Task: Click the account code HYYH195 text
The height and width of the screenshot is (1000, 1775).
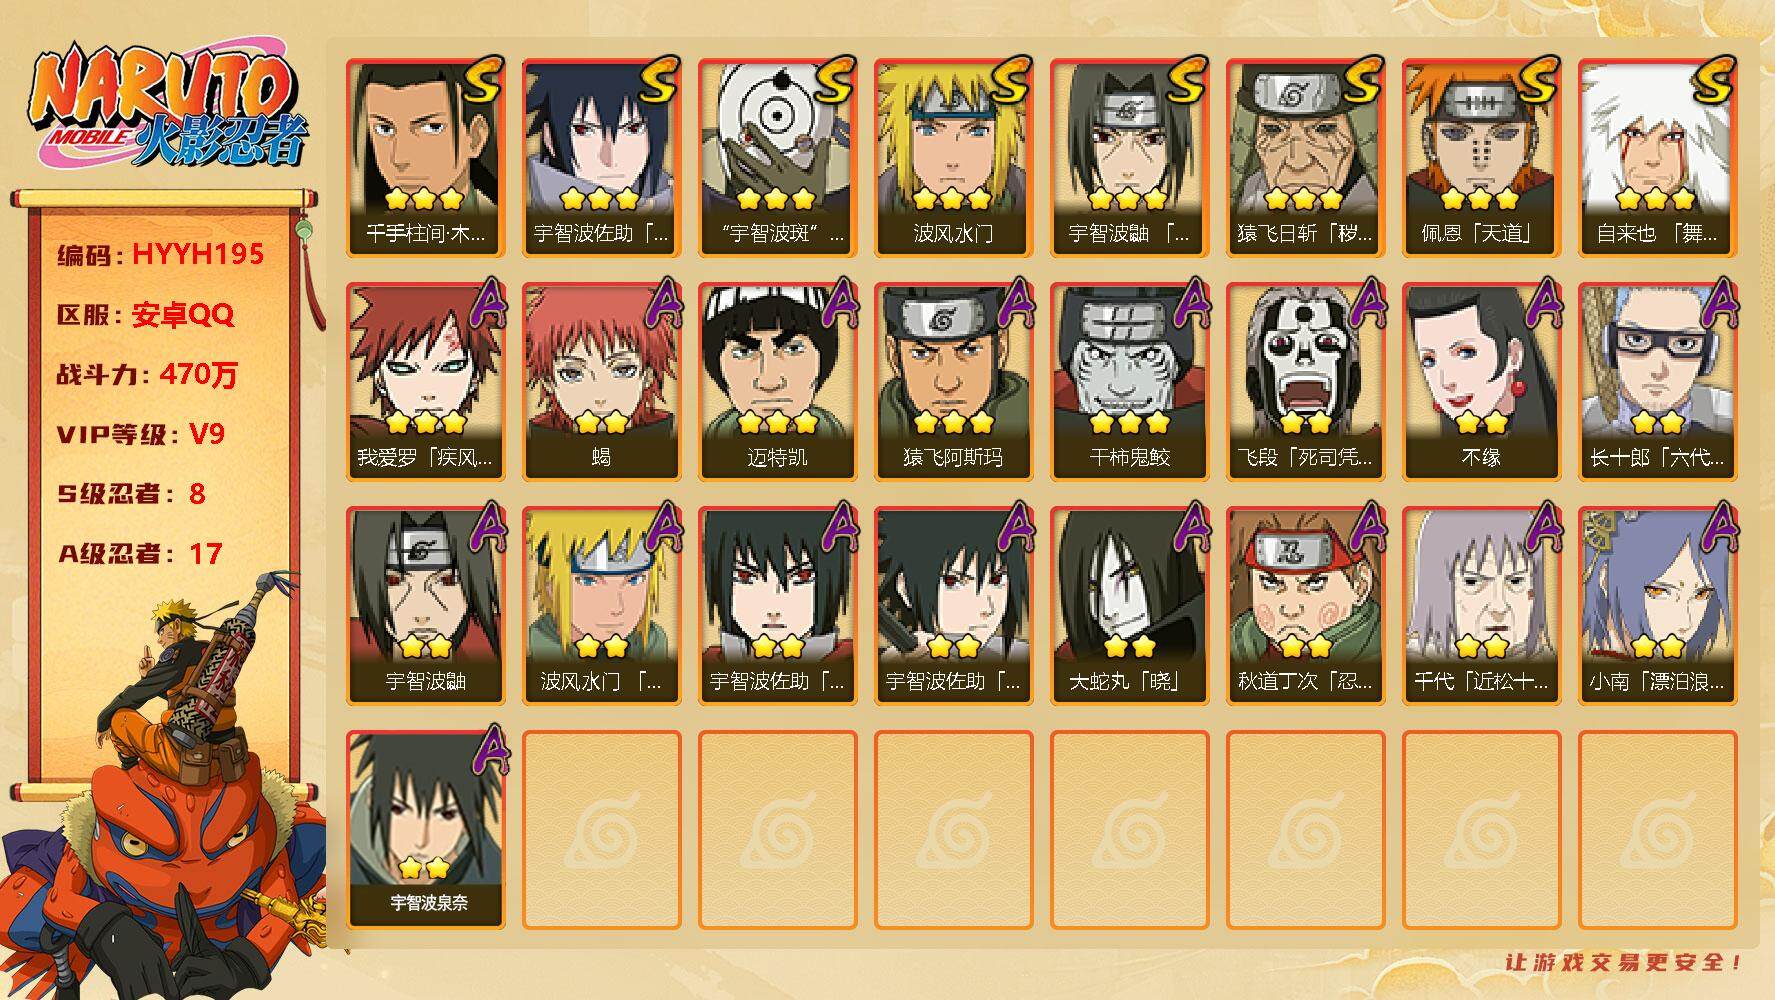Action: point(198,254)
